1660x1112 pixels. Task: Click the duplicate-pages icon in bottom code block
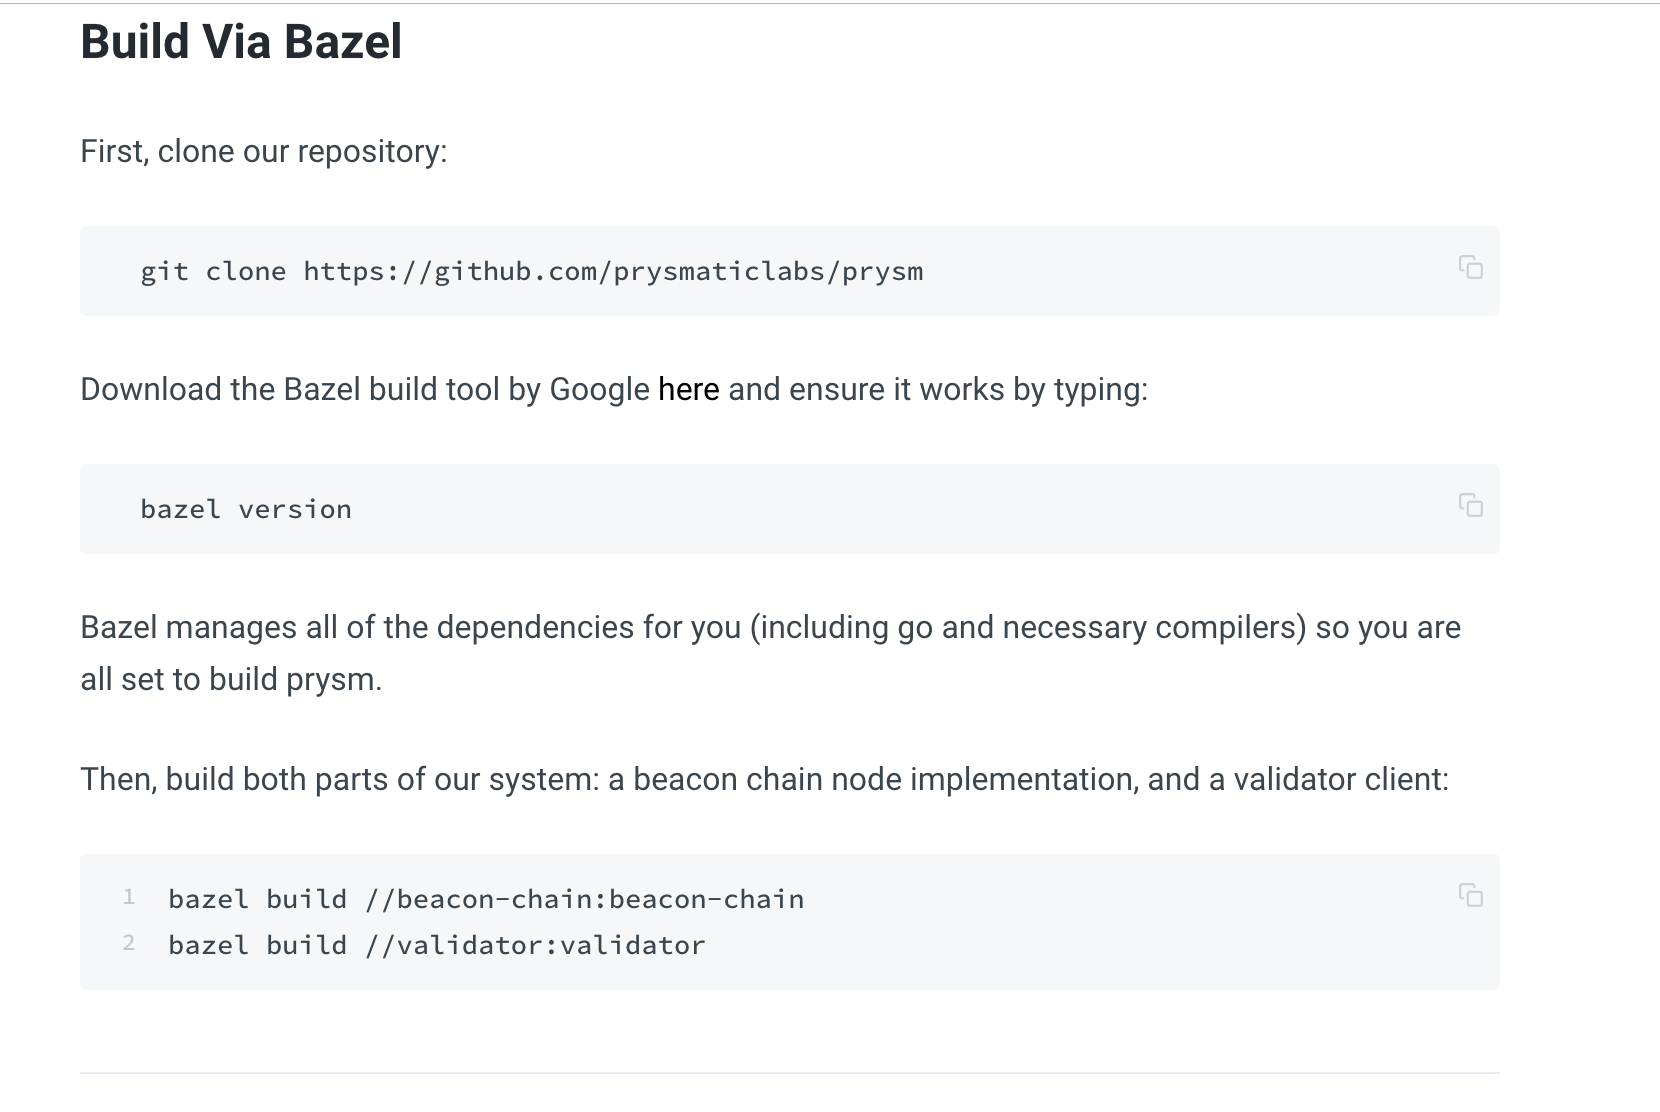1471,897
